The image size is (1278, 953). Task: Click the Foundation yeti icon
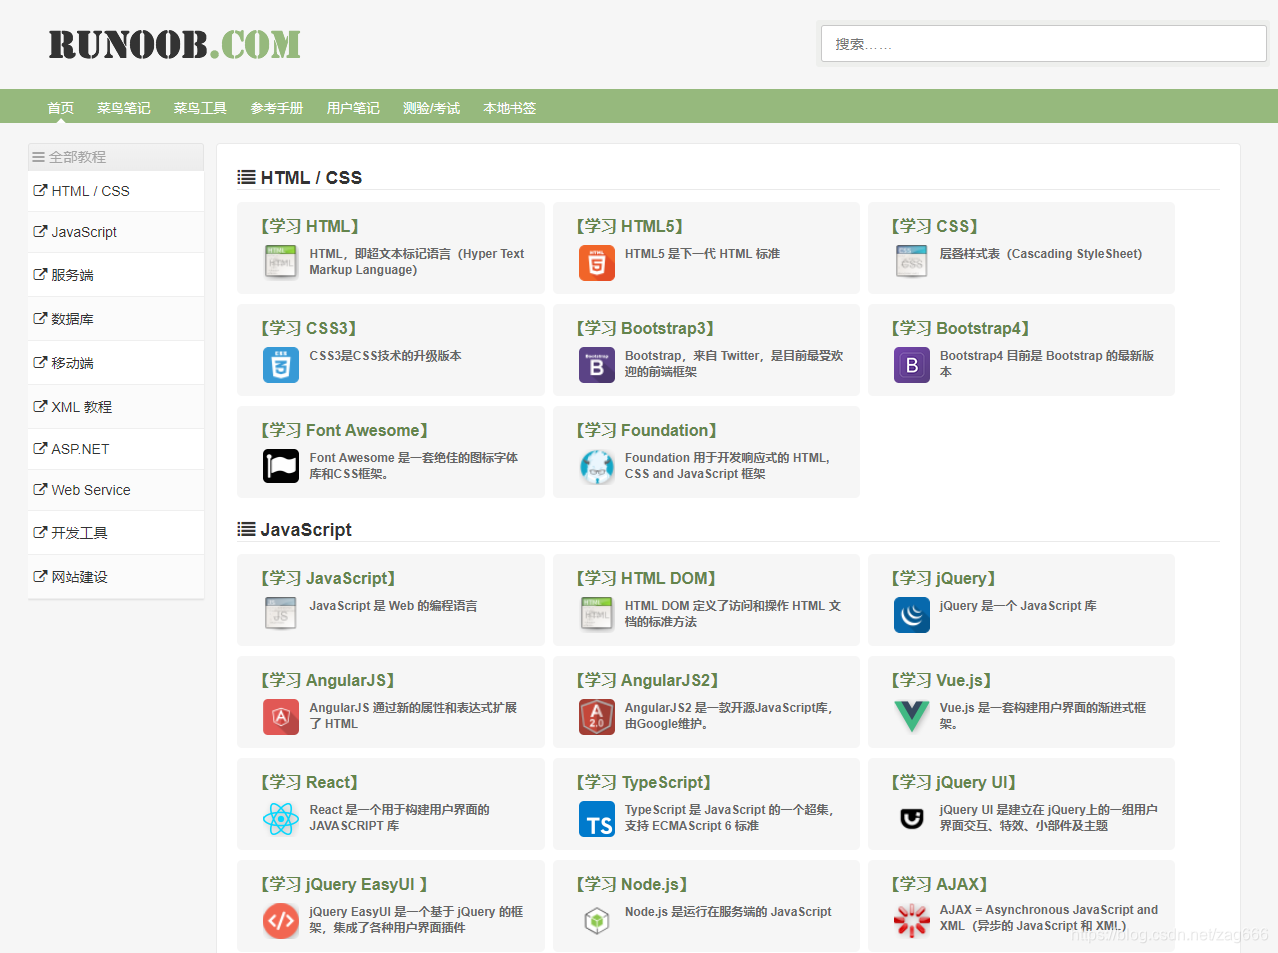tap(597, 467)
